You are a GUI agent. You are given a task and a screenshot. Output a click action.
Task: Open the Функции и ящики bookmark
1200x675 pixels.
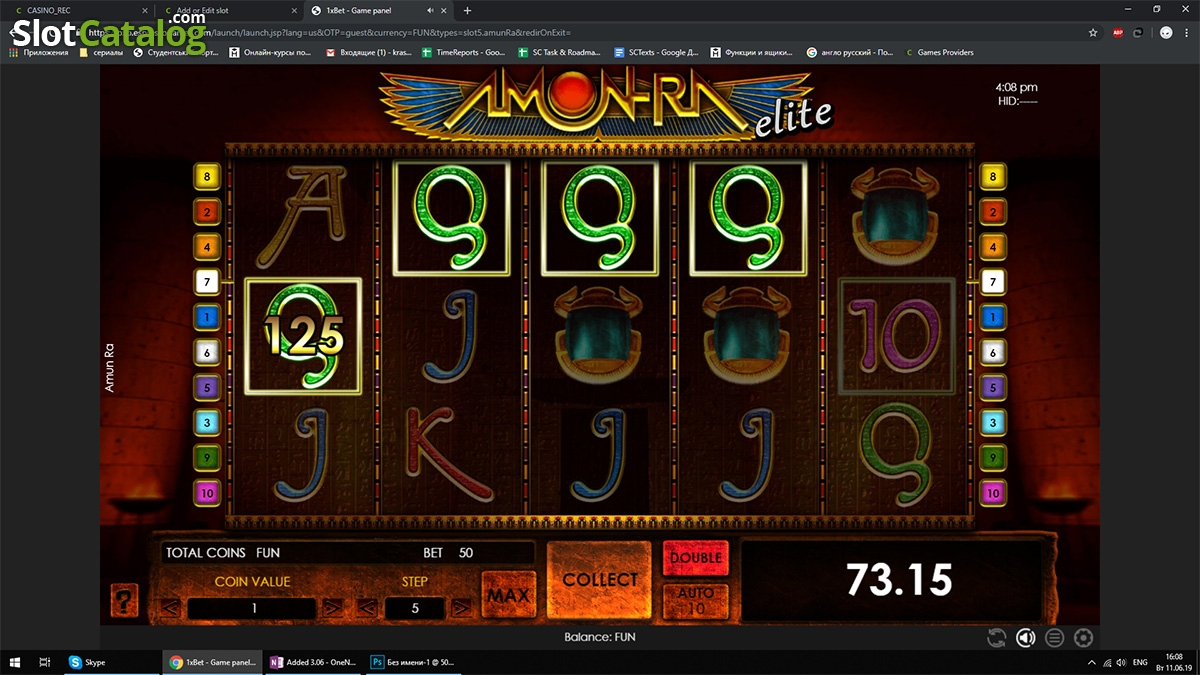pos(752,52)
